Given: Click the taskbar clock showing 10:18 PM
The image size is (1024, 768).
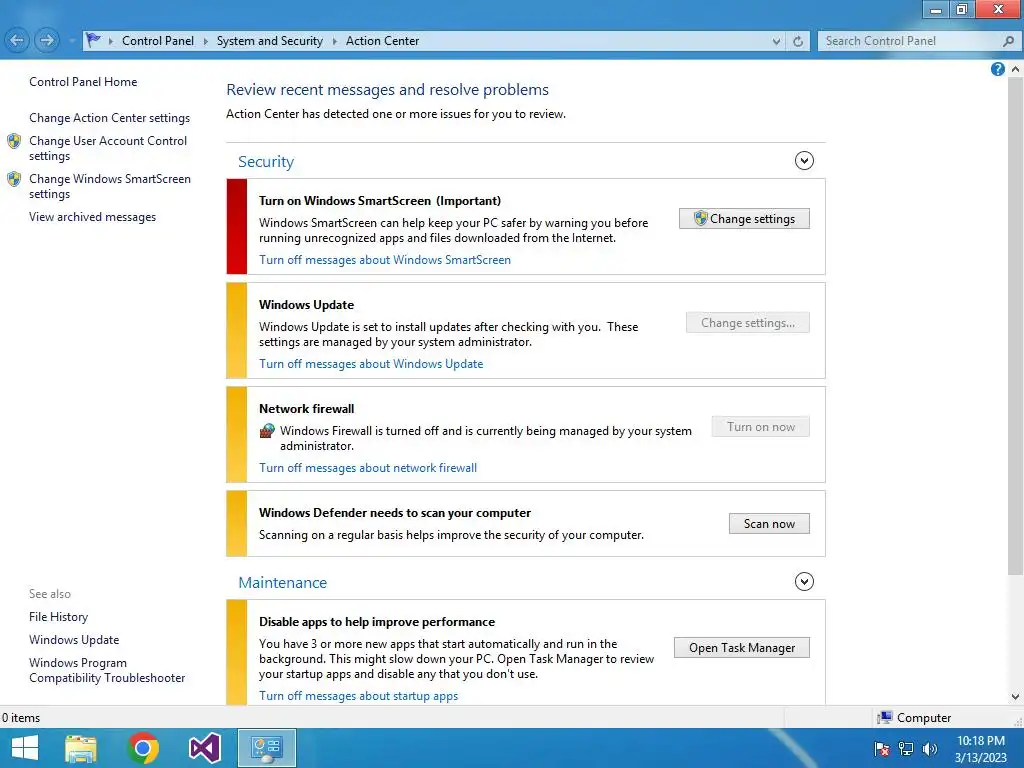Looking at the screenshot, I should (x=980, y=749).
